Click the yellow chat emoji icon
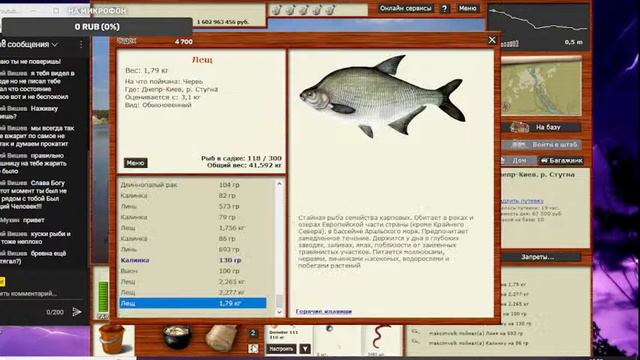 pyautogui.click(x=2, y=282)
